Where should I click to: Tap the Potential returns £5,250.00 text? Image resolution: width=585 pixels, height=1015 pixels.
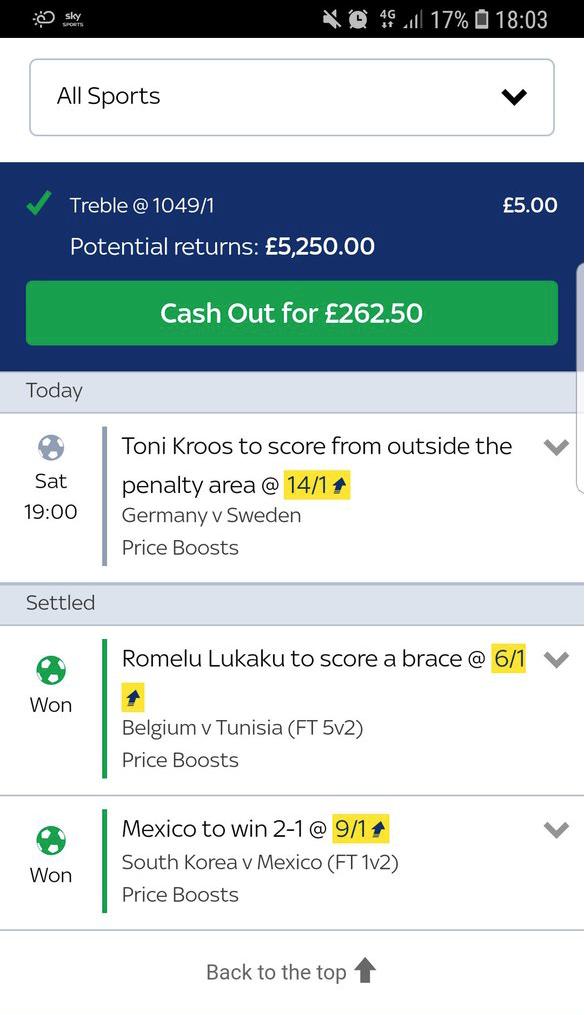tap(222, 247)
